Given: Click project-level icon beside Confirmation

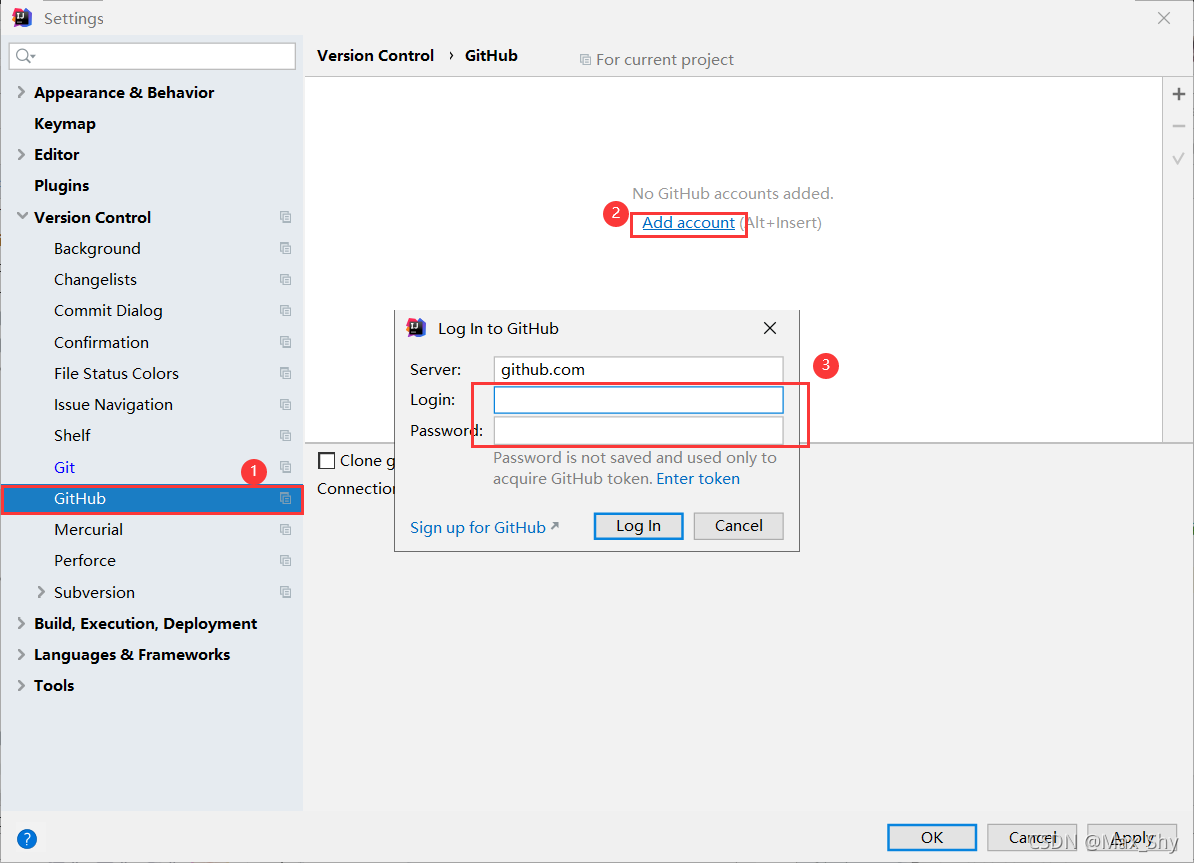Looking at the screenshot, I should pyautogui.click(x=286, y=342).
